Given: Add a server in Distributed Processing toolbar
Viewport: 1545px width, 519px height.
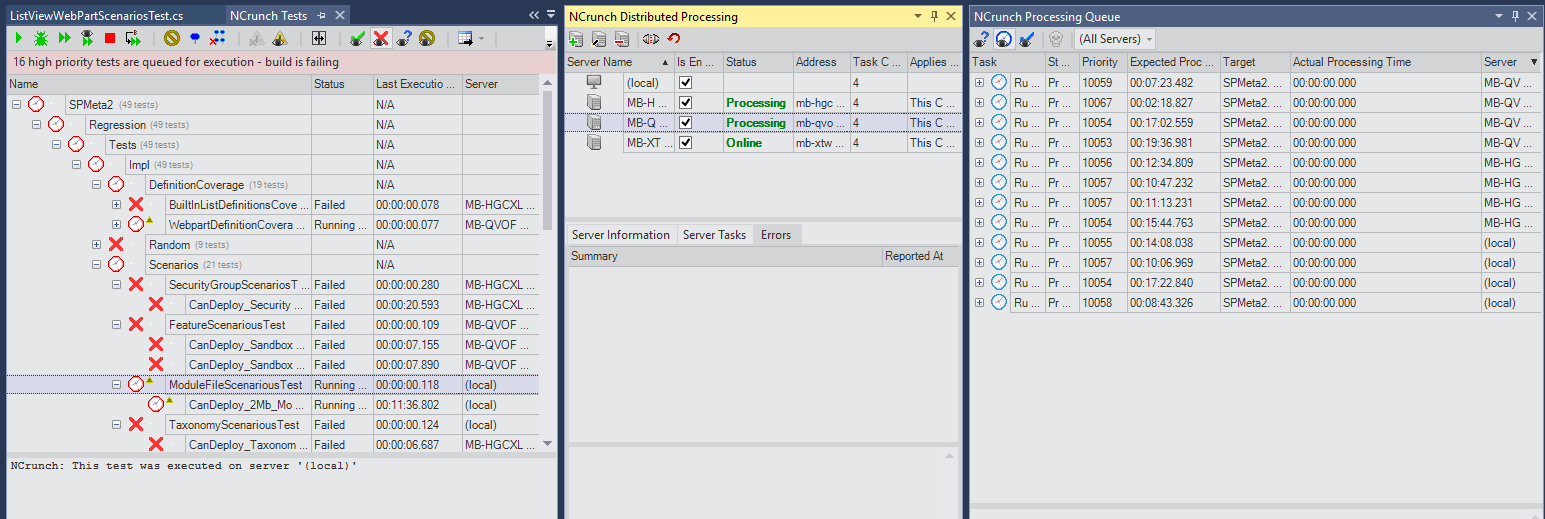Looking at the screenshot, I should 576,38.
